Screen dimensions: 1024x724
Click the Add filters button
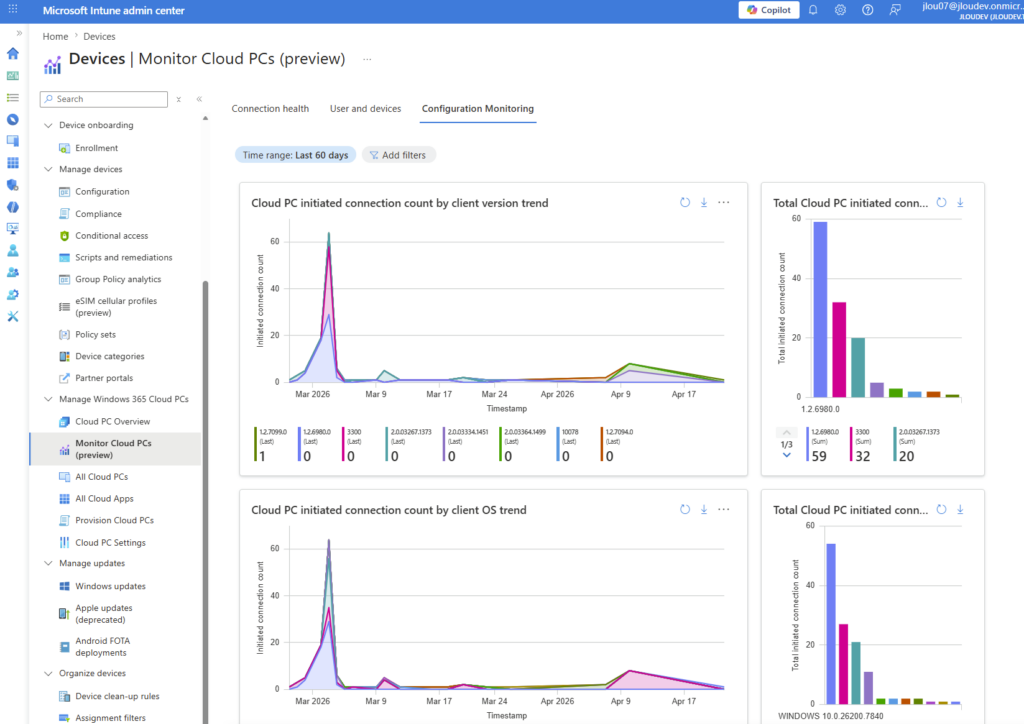[398, 155]
